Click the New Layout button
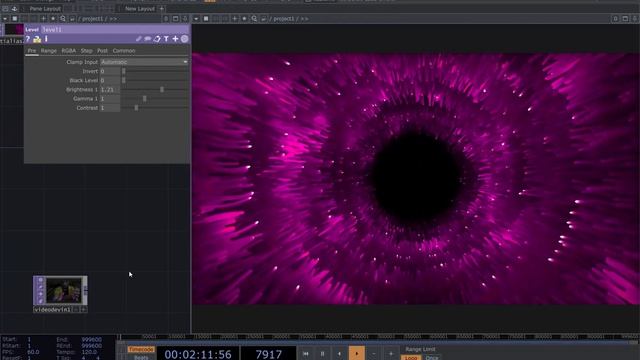640x360 pixels. pos(140,9)
